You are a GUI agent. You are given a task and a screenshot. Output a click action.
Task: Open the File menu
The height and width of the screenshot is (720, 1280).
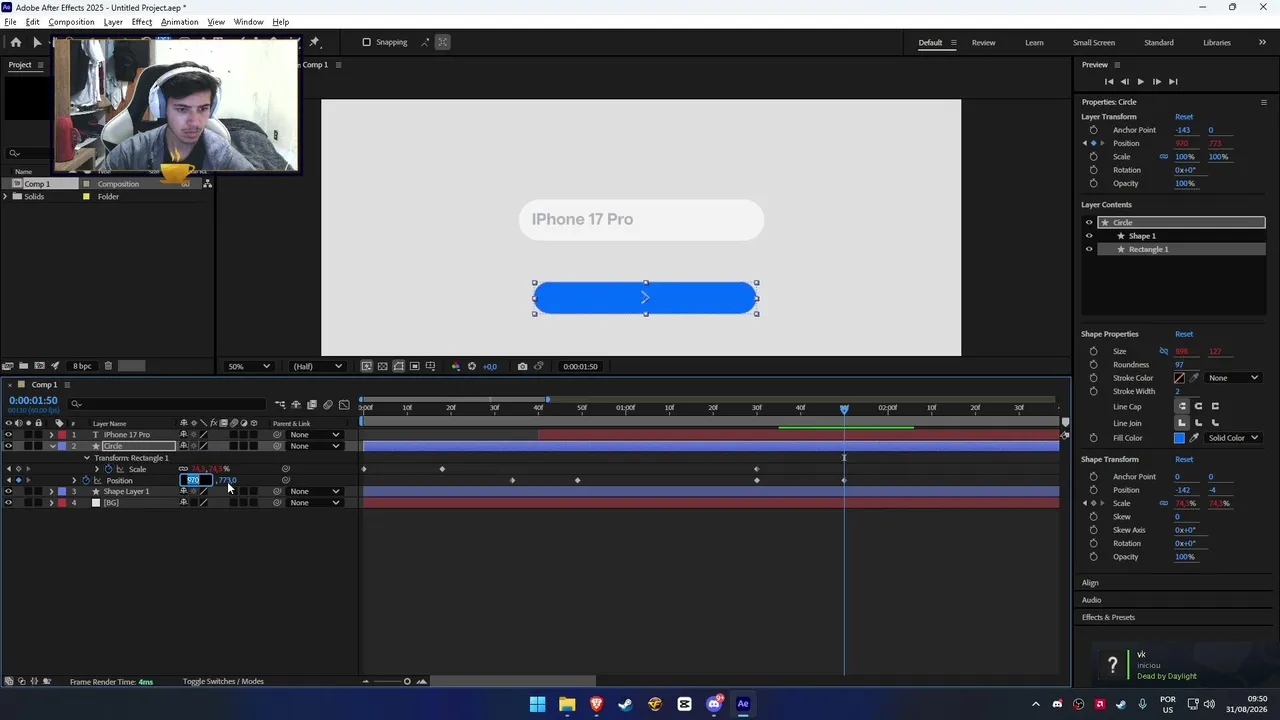(x=10, y=22)
